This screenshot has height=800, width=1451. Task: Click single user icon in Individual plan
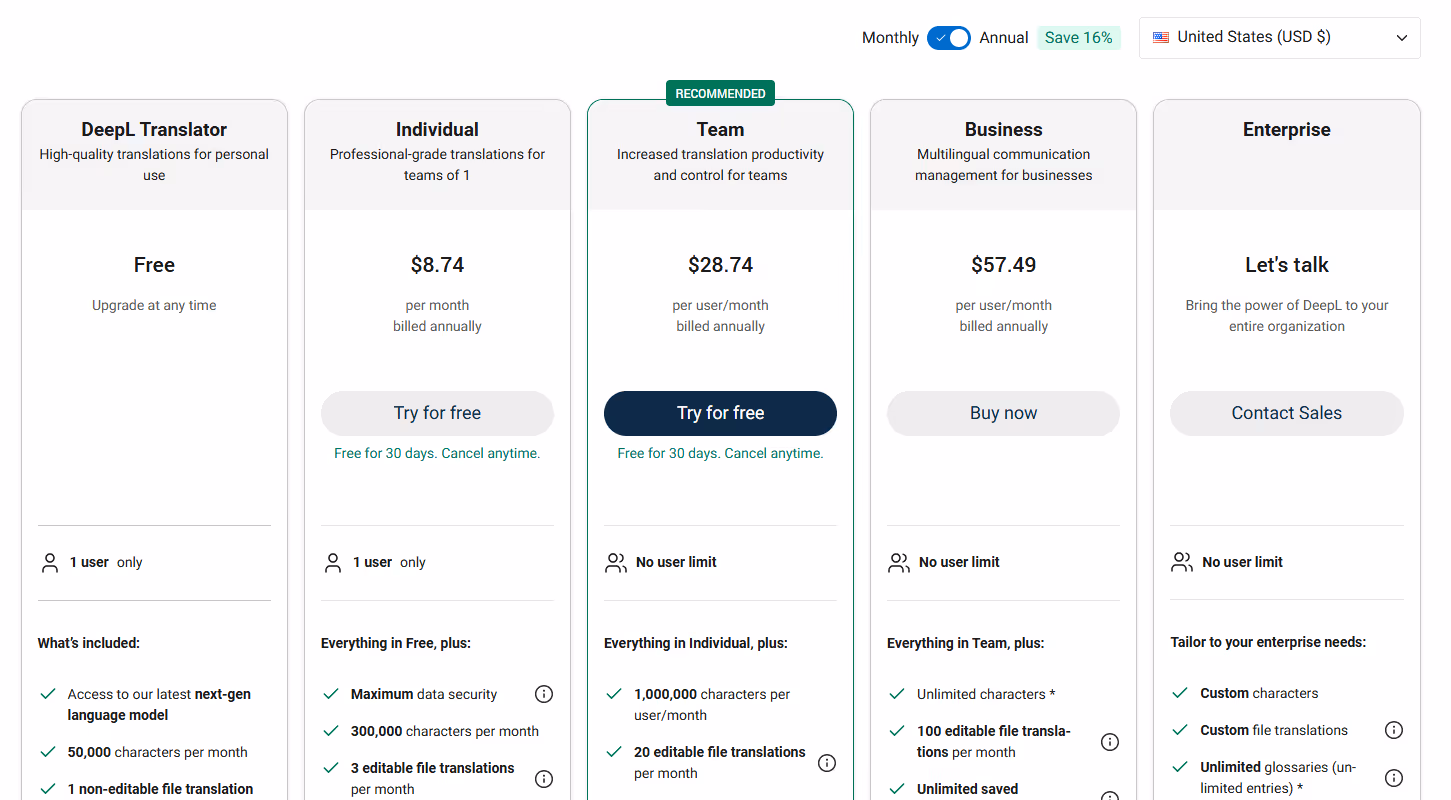tap(333, 563)
